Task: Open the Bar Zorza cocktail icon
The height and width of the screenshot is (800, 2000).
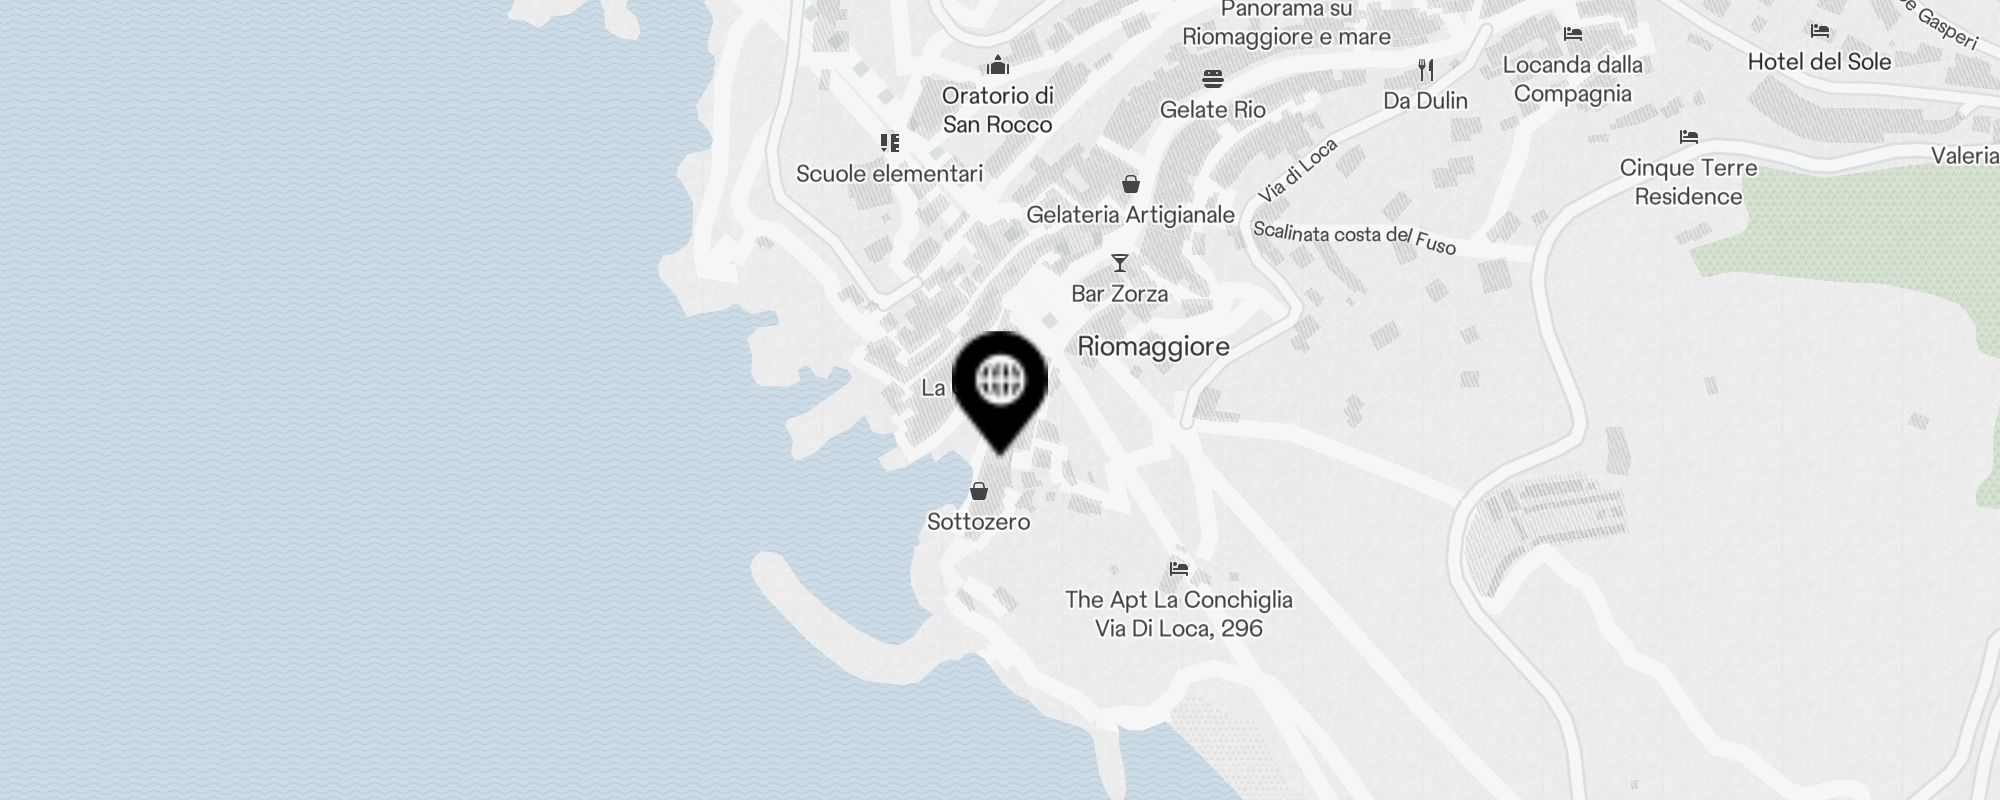Action: coord(1120,263)
